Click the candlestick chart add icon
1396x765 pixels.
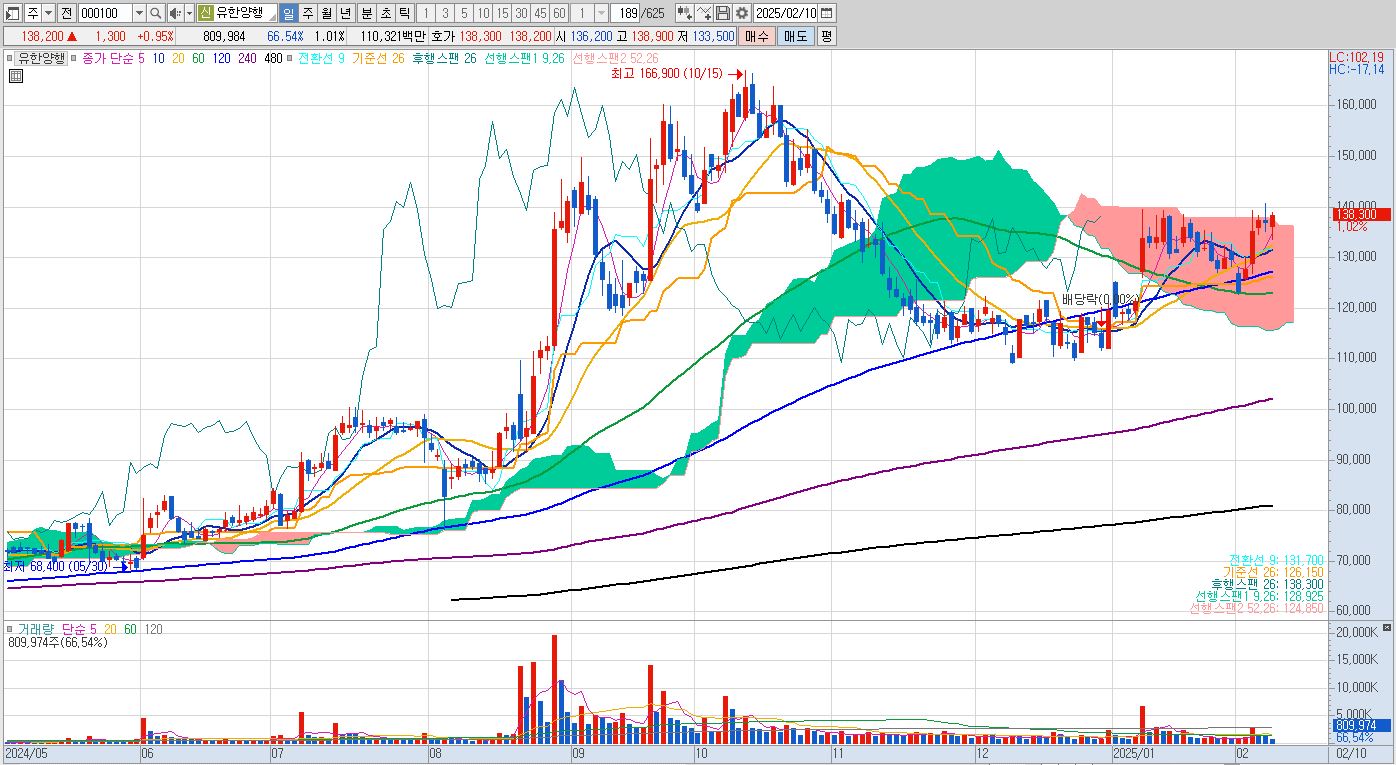click(684, 13)
